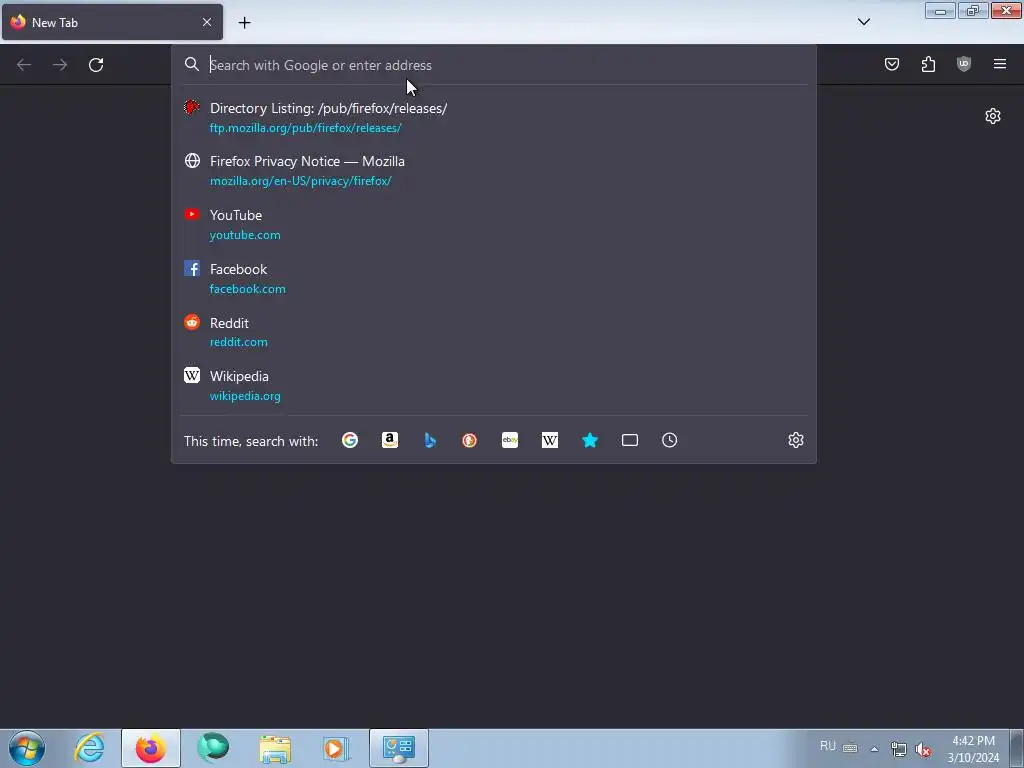Search this time with Bing
The width and height of the screenshot is (1024, 768).
tap(430, 440)
